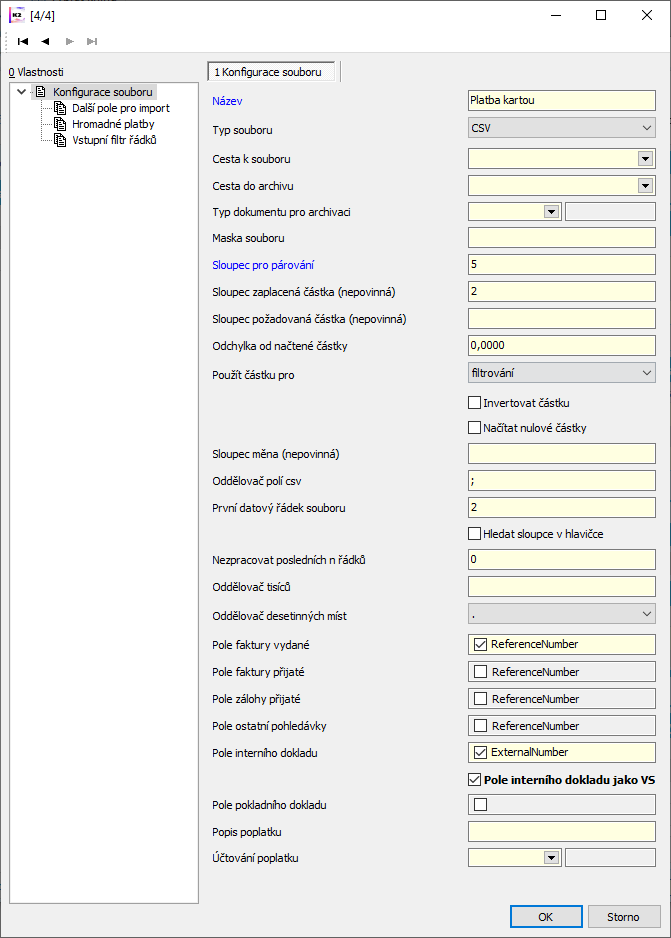Click the Název field with Platba kartou
Viewport: 671px width, 938px height.
click(562, 100)
